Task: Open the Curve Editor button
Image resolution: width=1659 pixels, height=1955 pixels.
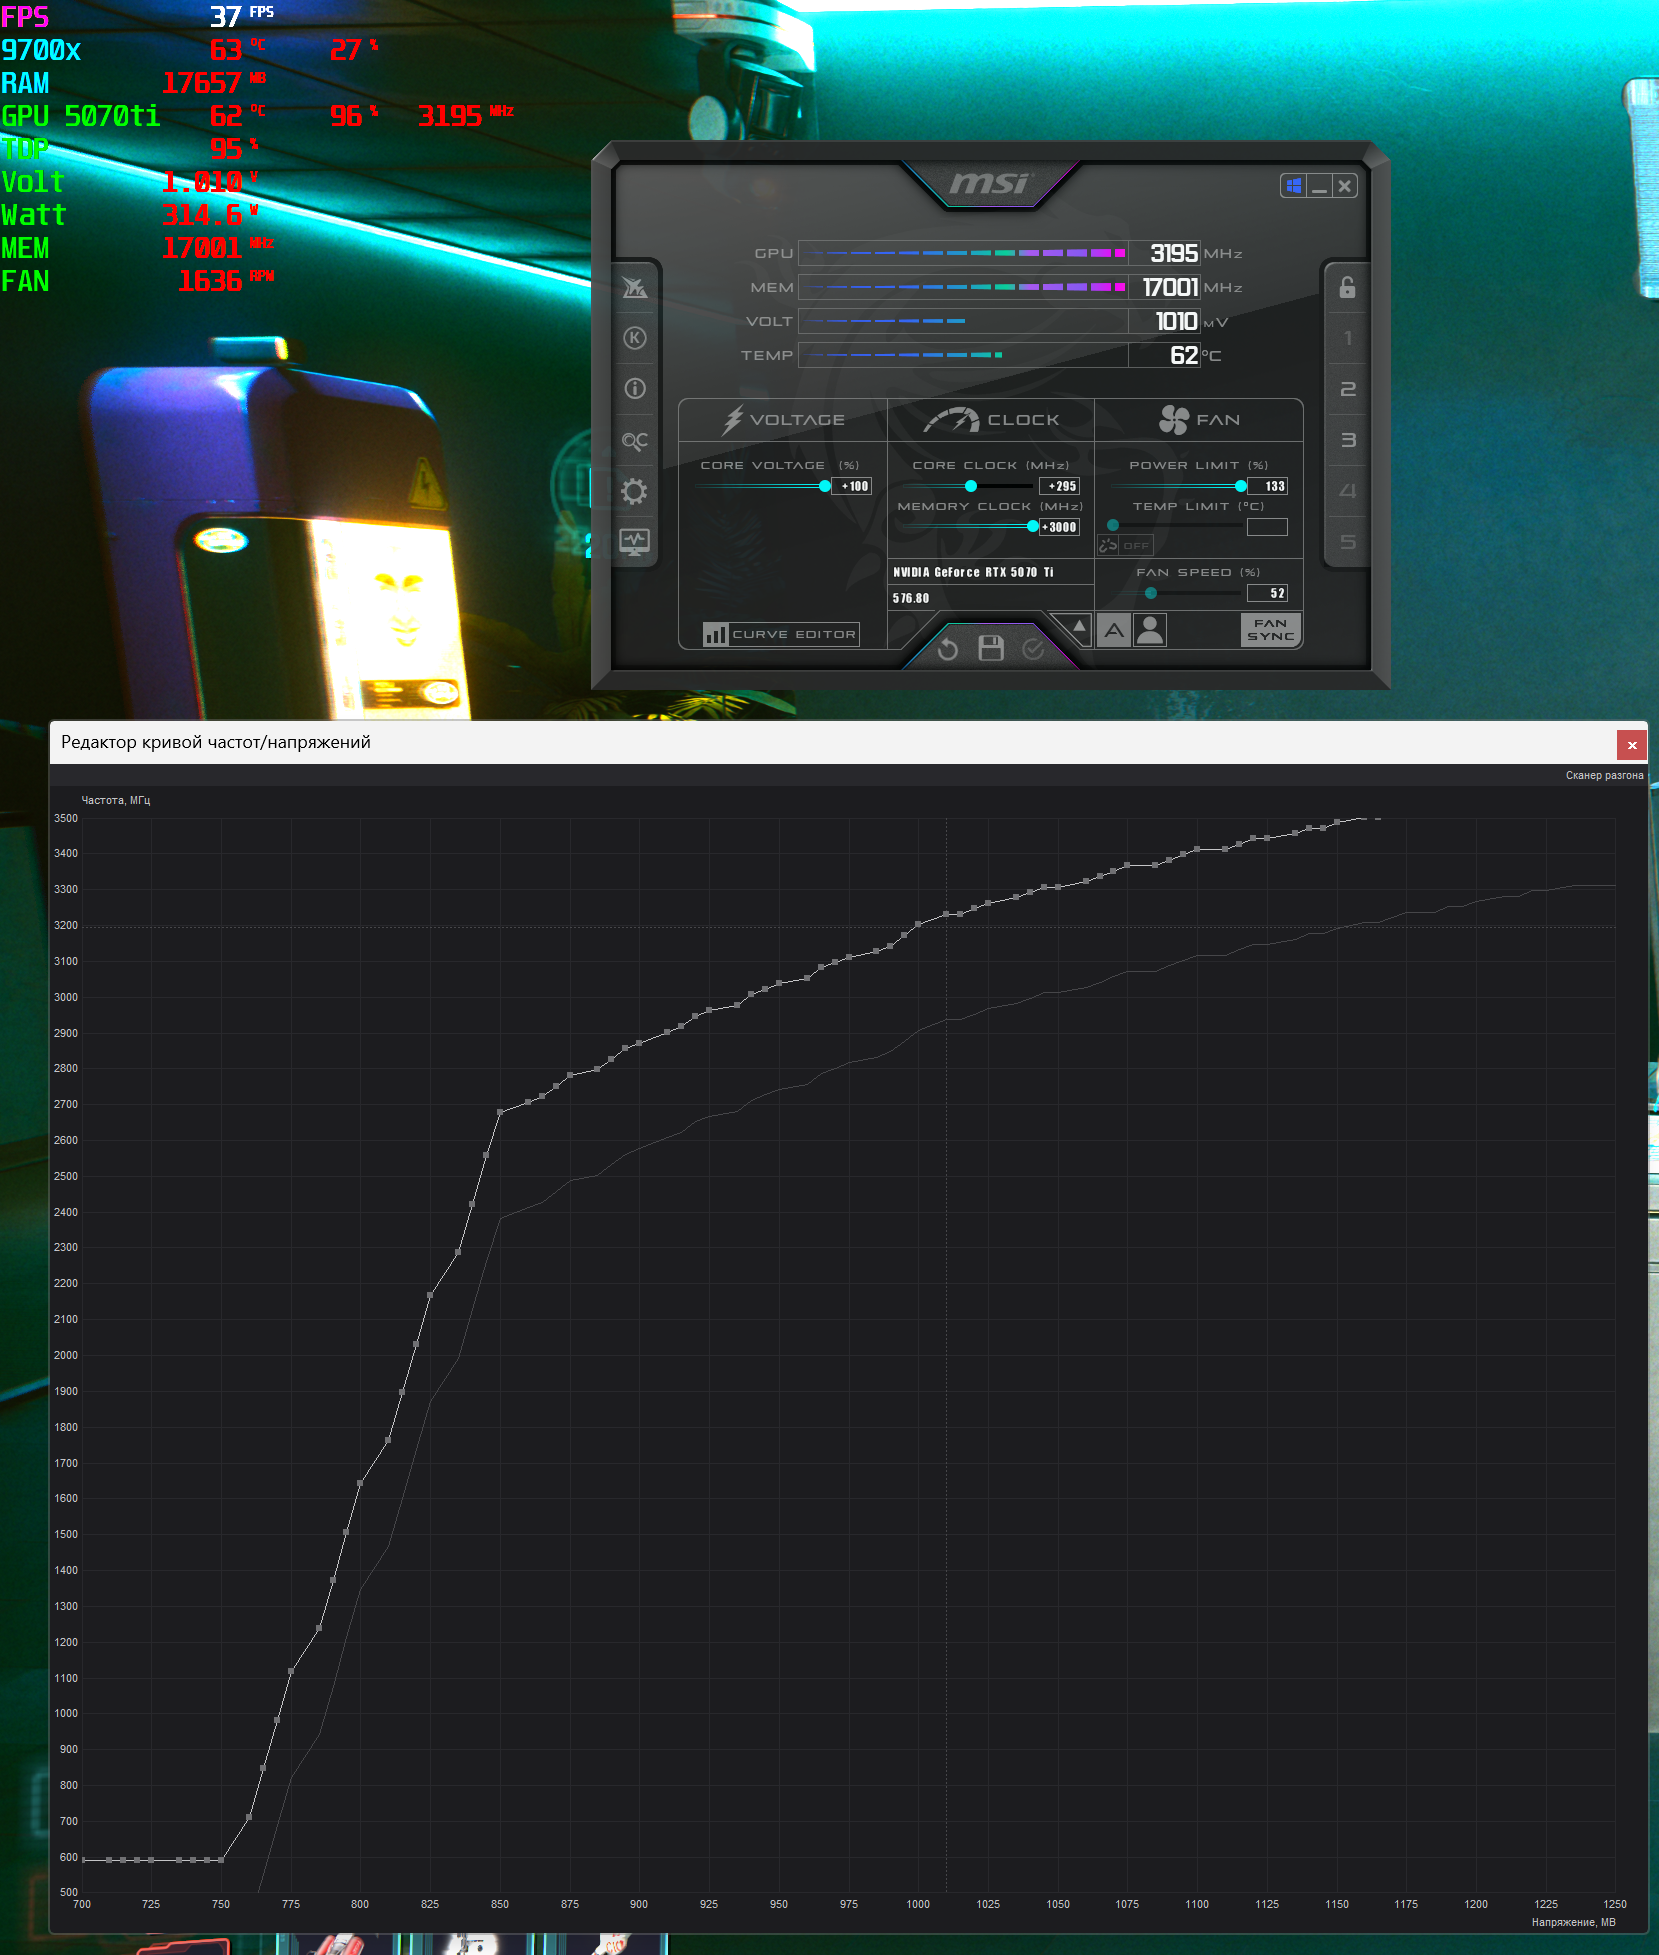Action: pos(781,634)
